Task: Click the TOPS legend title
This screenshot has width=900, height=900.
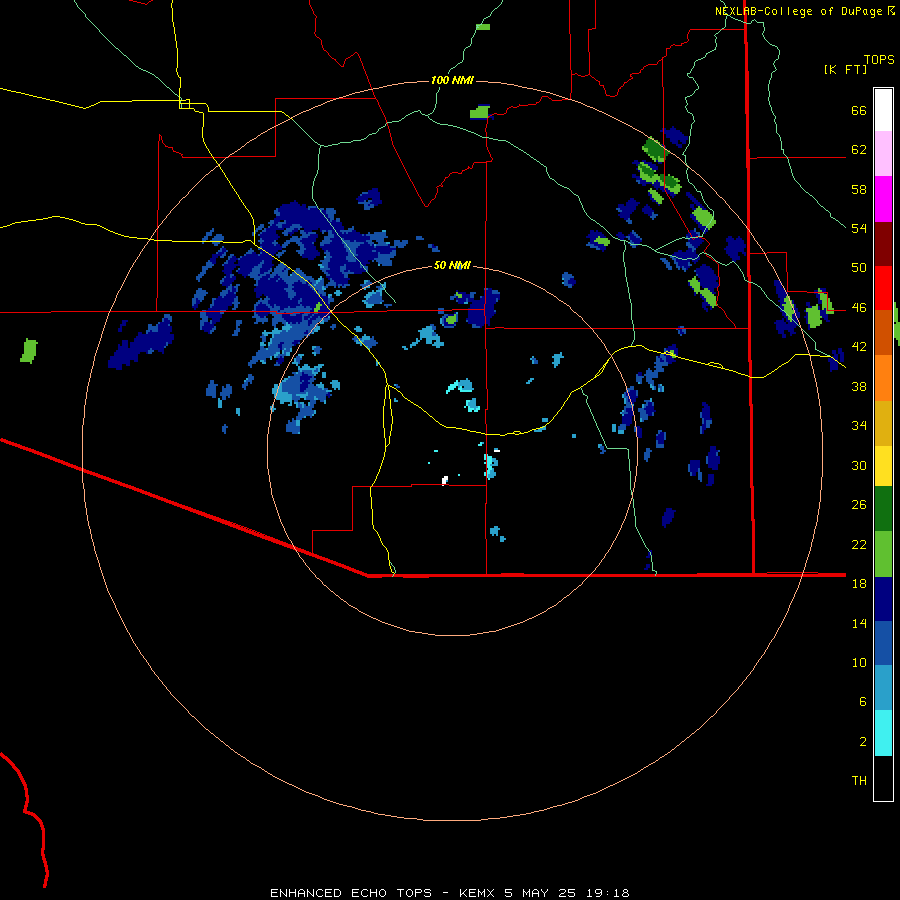Action: tap(879, 59)
